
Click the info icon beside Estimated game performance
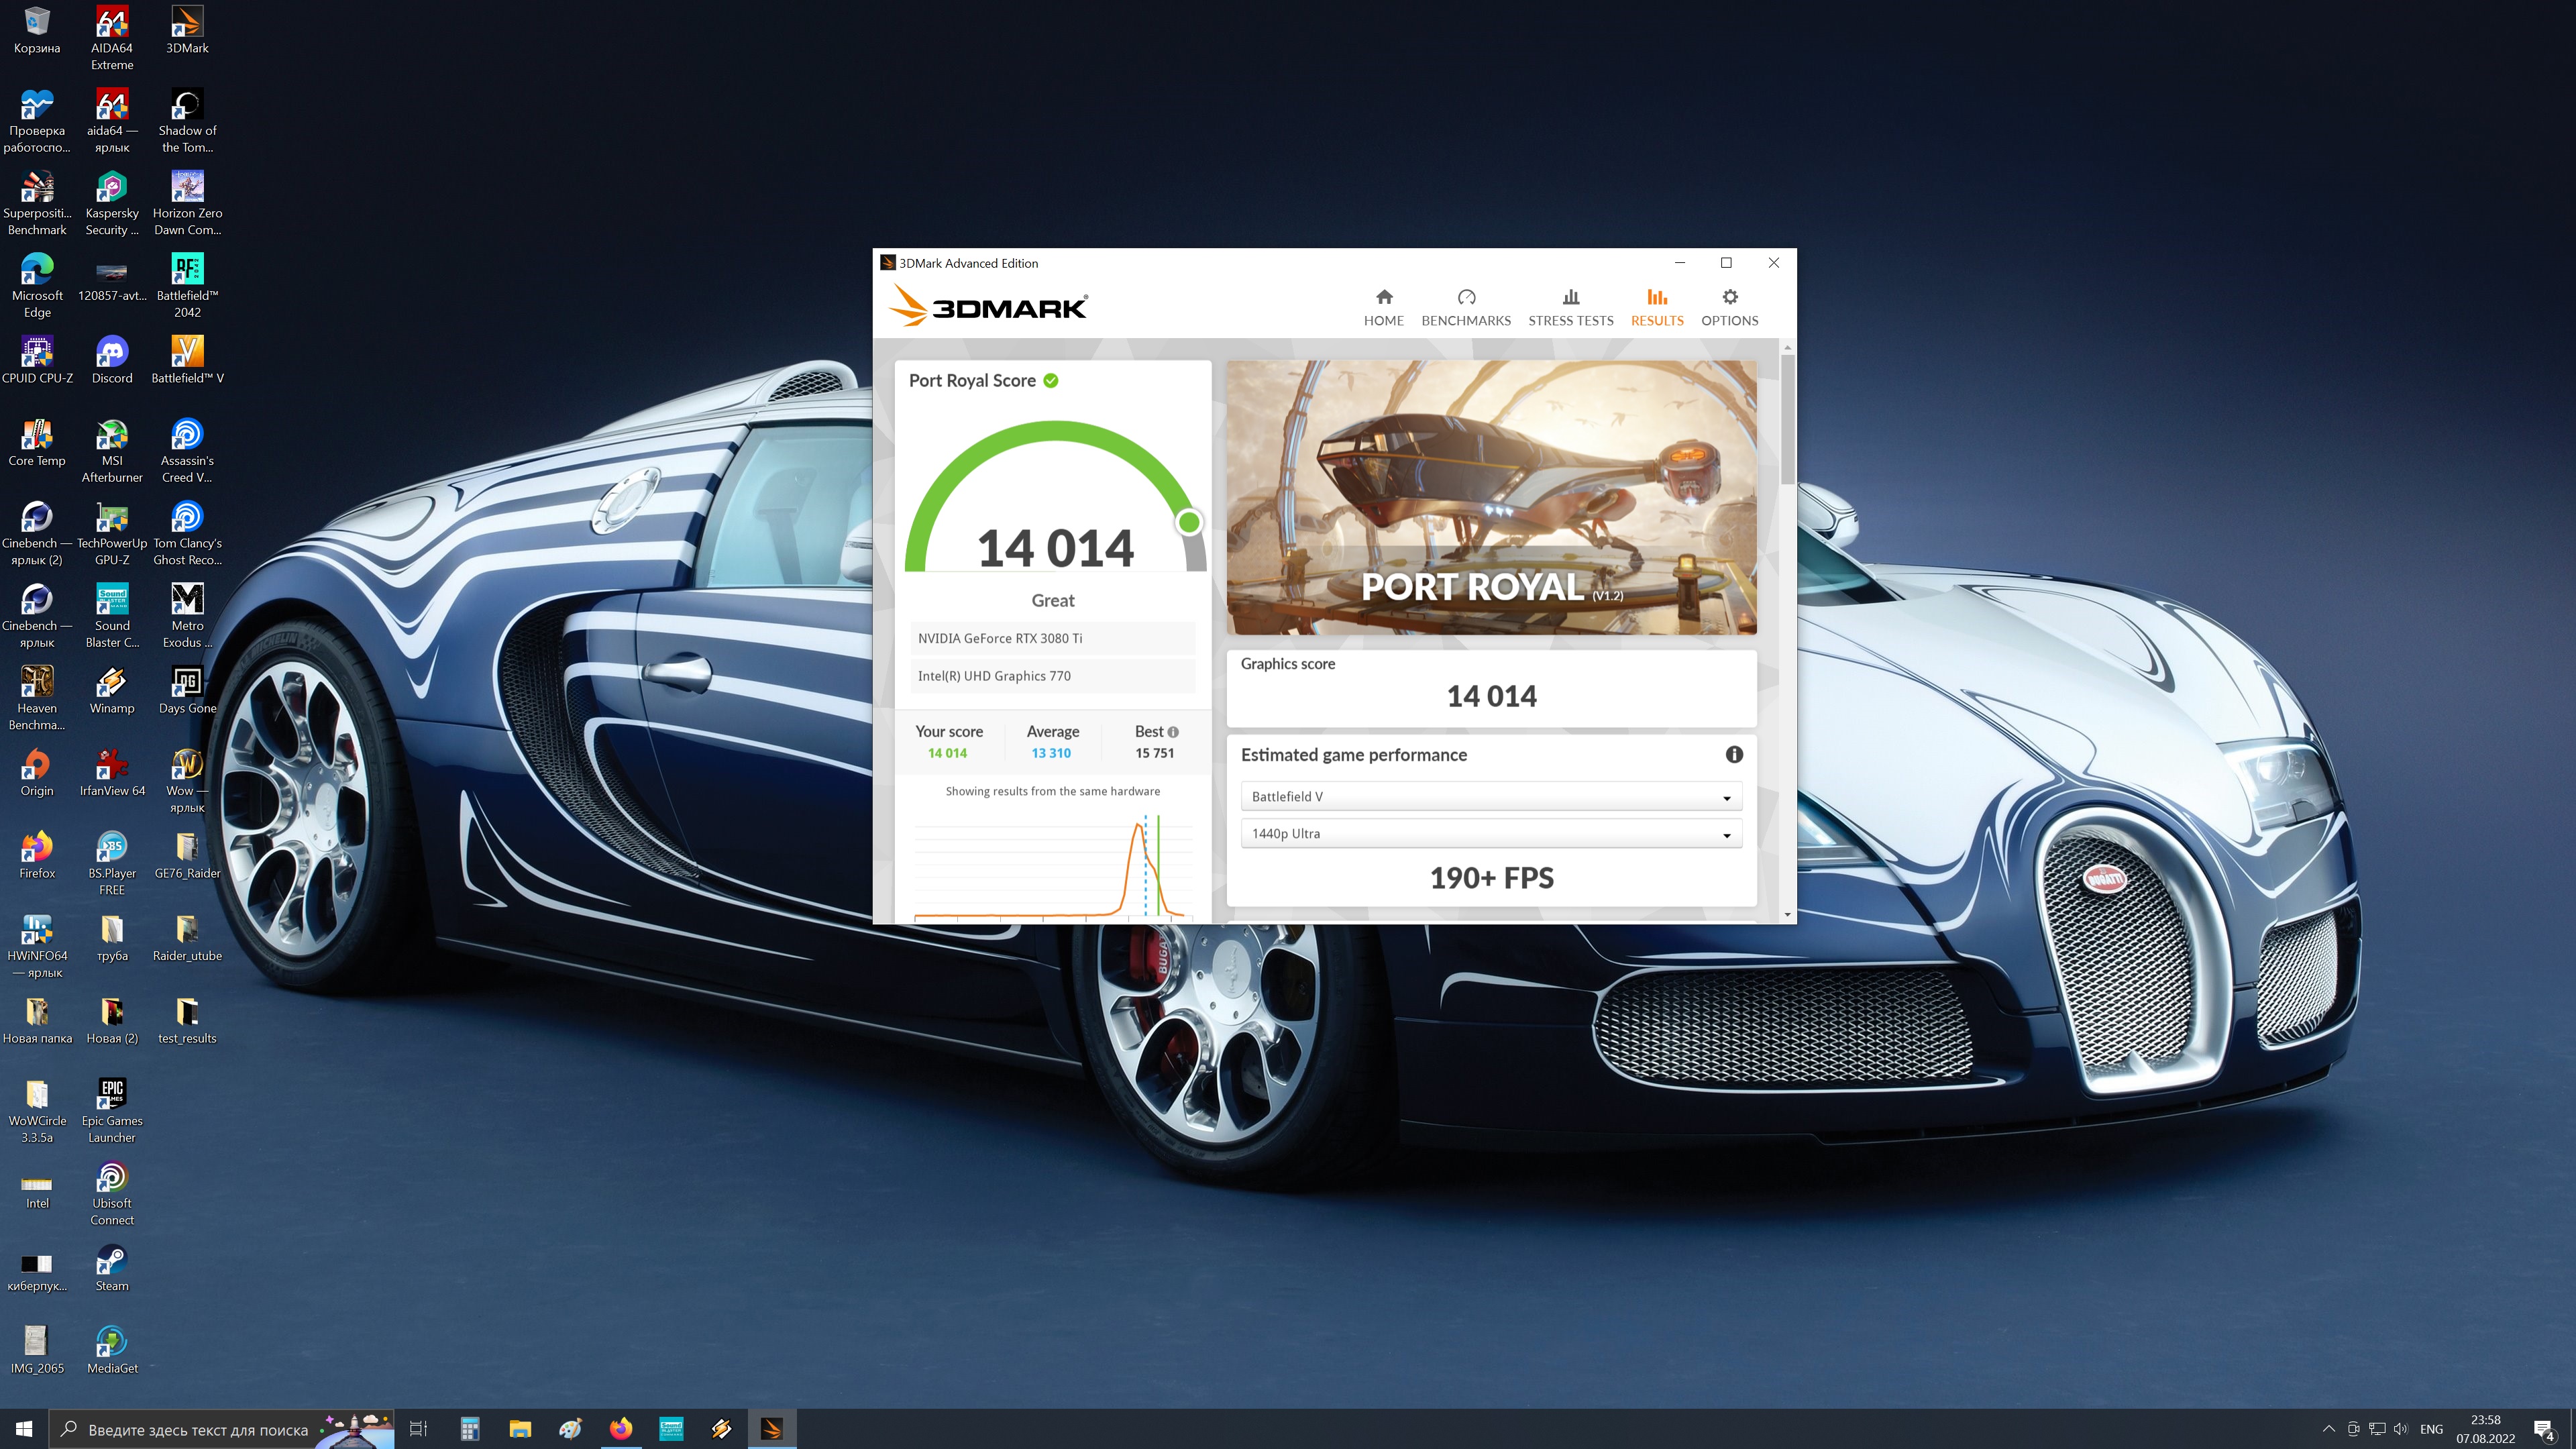pos(1734,755)
